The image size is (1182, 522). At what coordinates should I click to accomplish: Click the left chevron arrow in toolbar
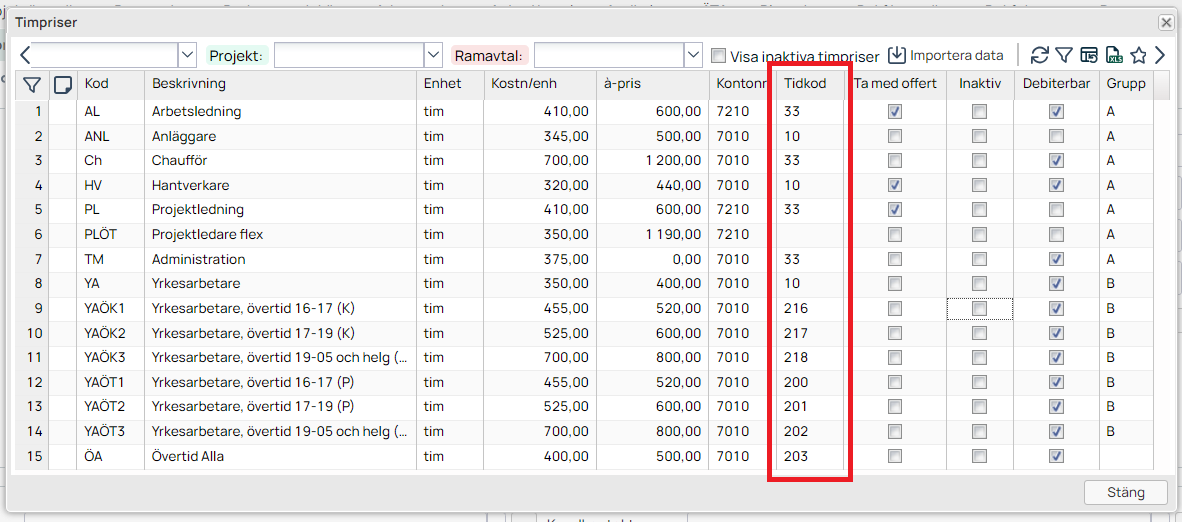25,55
